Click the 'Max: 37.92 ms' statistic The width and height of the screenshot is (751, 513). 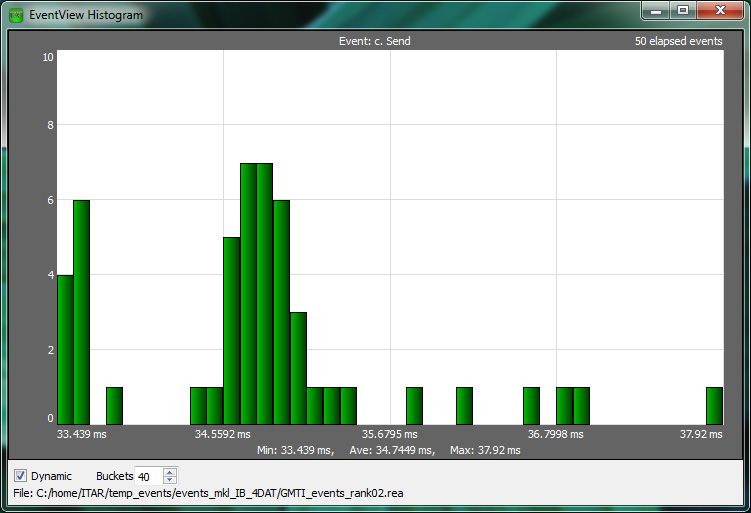click(x=485, y=450)
